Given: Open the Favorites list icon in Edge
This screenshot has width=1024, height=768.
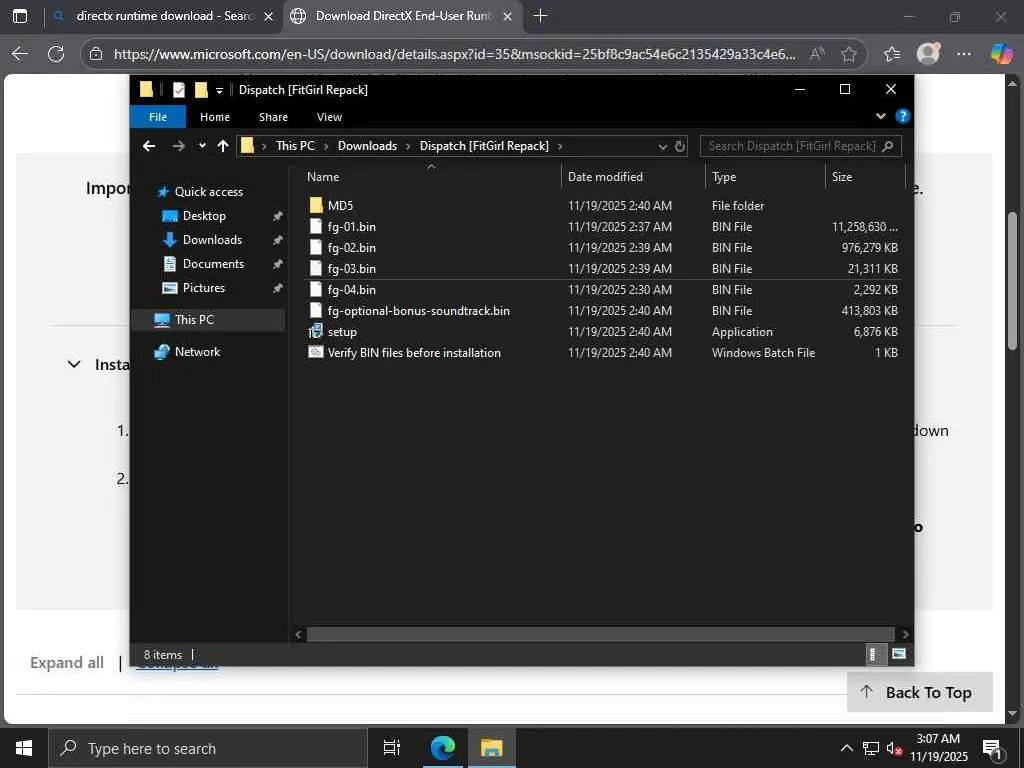Looking at the screenshot, I should point(891,54).
